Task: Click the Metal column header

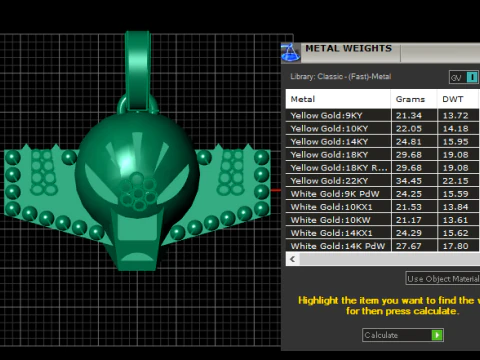Action: (338, 99)
